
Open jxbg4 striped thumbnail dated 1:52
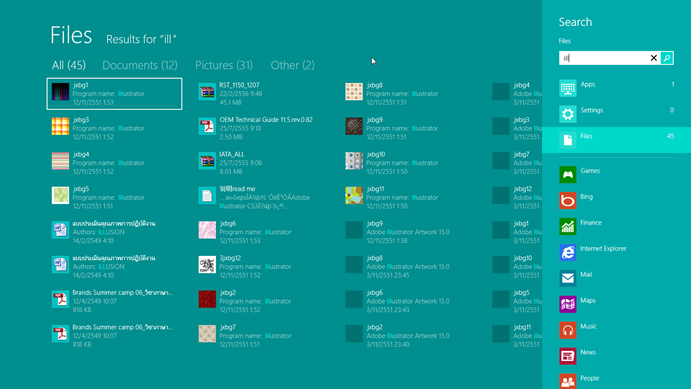pos(60,161)
